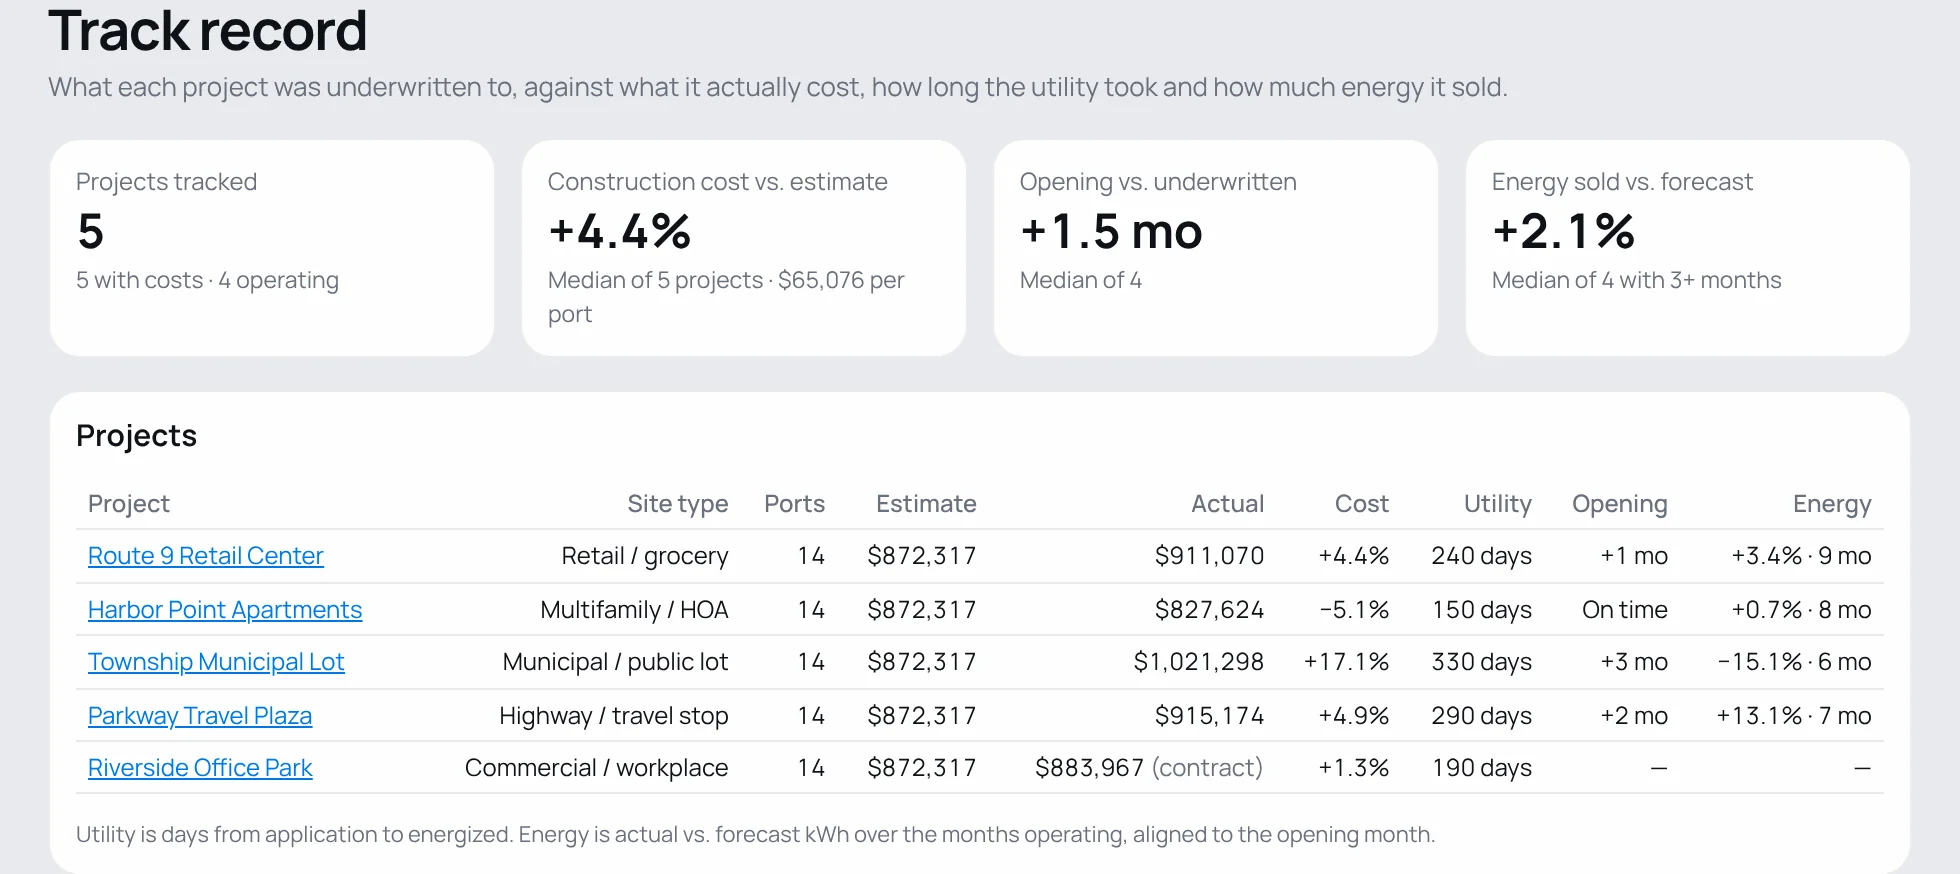This screenshot has width=1960, height=874.
Task: Click the Ports column header
Action: [x=794, y=504]
